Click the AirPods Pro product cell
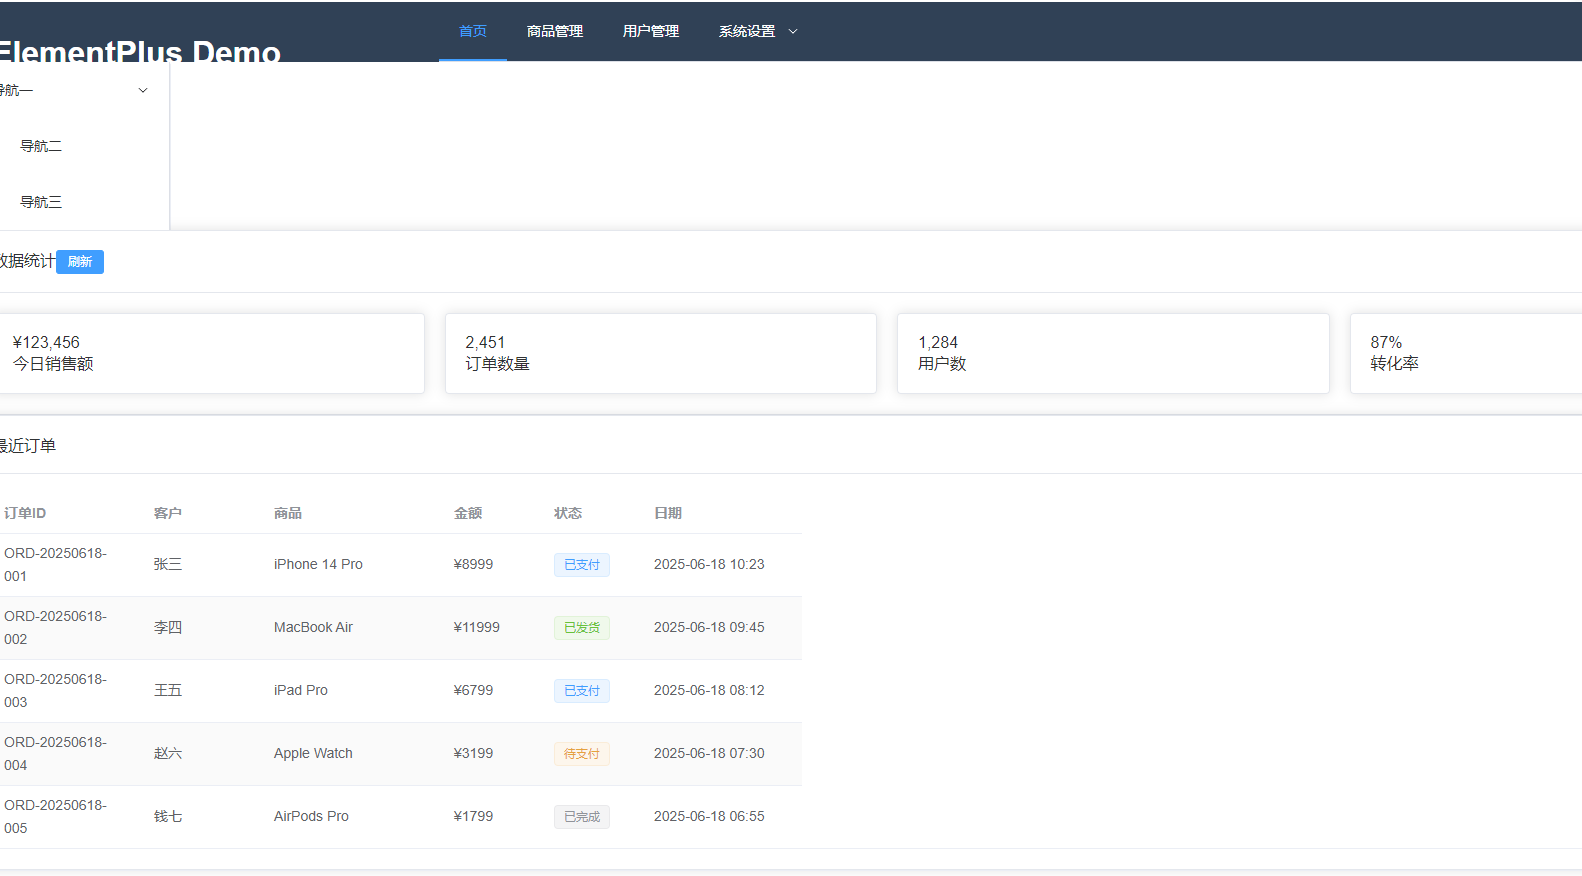Image resolution: width=1582 pixels, height=876 pixels. (x=311, y=816)
